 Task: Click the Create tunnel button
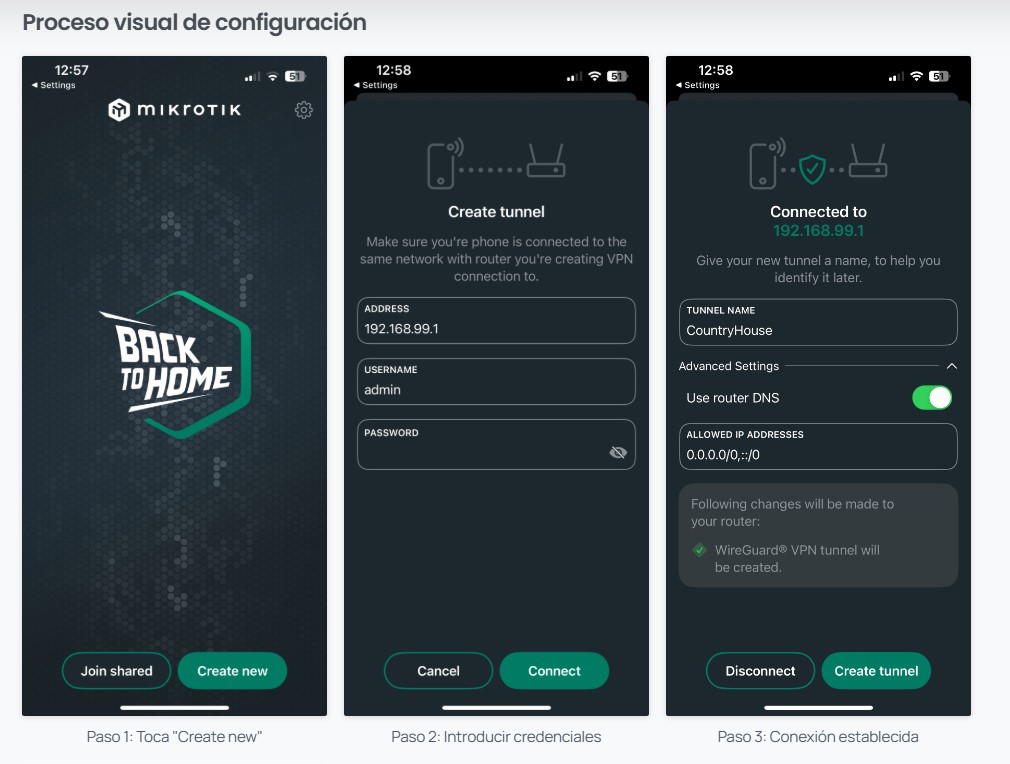click(x=877, y=671)
